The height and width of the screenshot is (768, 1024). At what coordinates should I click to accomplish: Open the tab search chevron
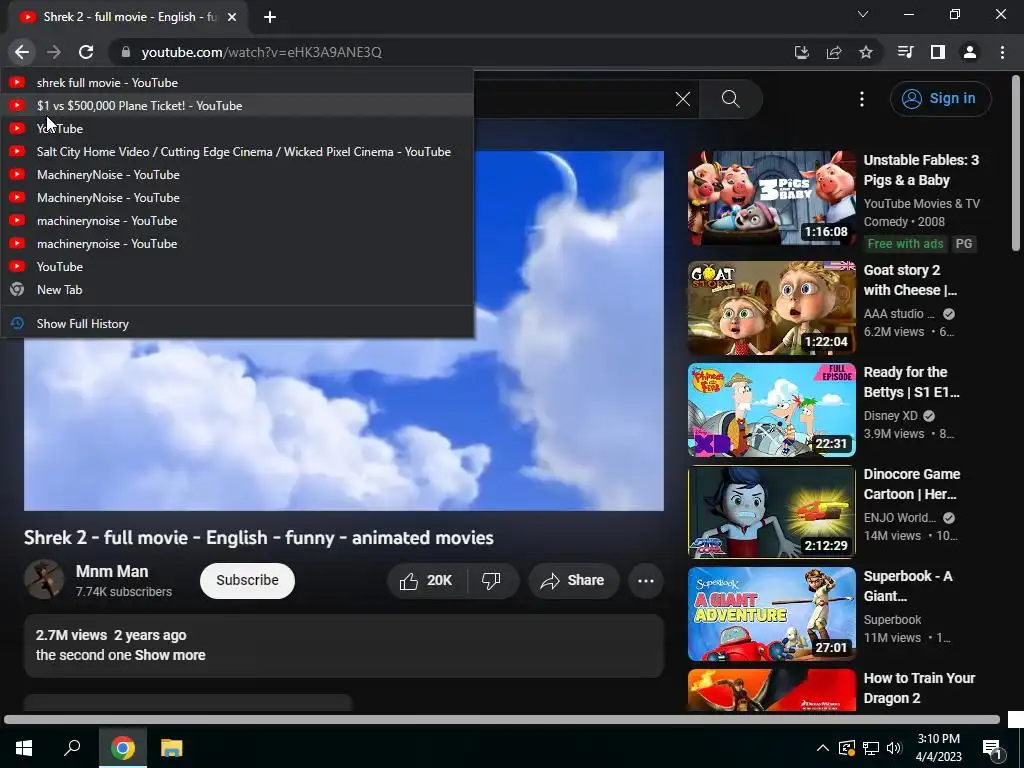point(863,14)
